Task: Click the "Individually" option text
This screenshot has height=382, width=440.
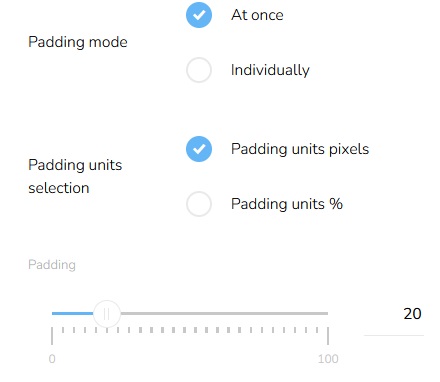Action: pyautogui.click(x=270, y=70)
